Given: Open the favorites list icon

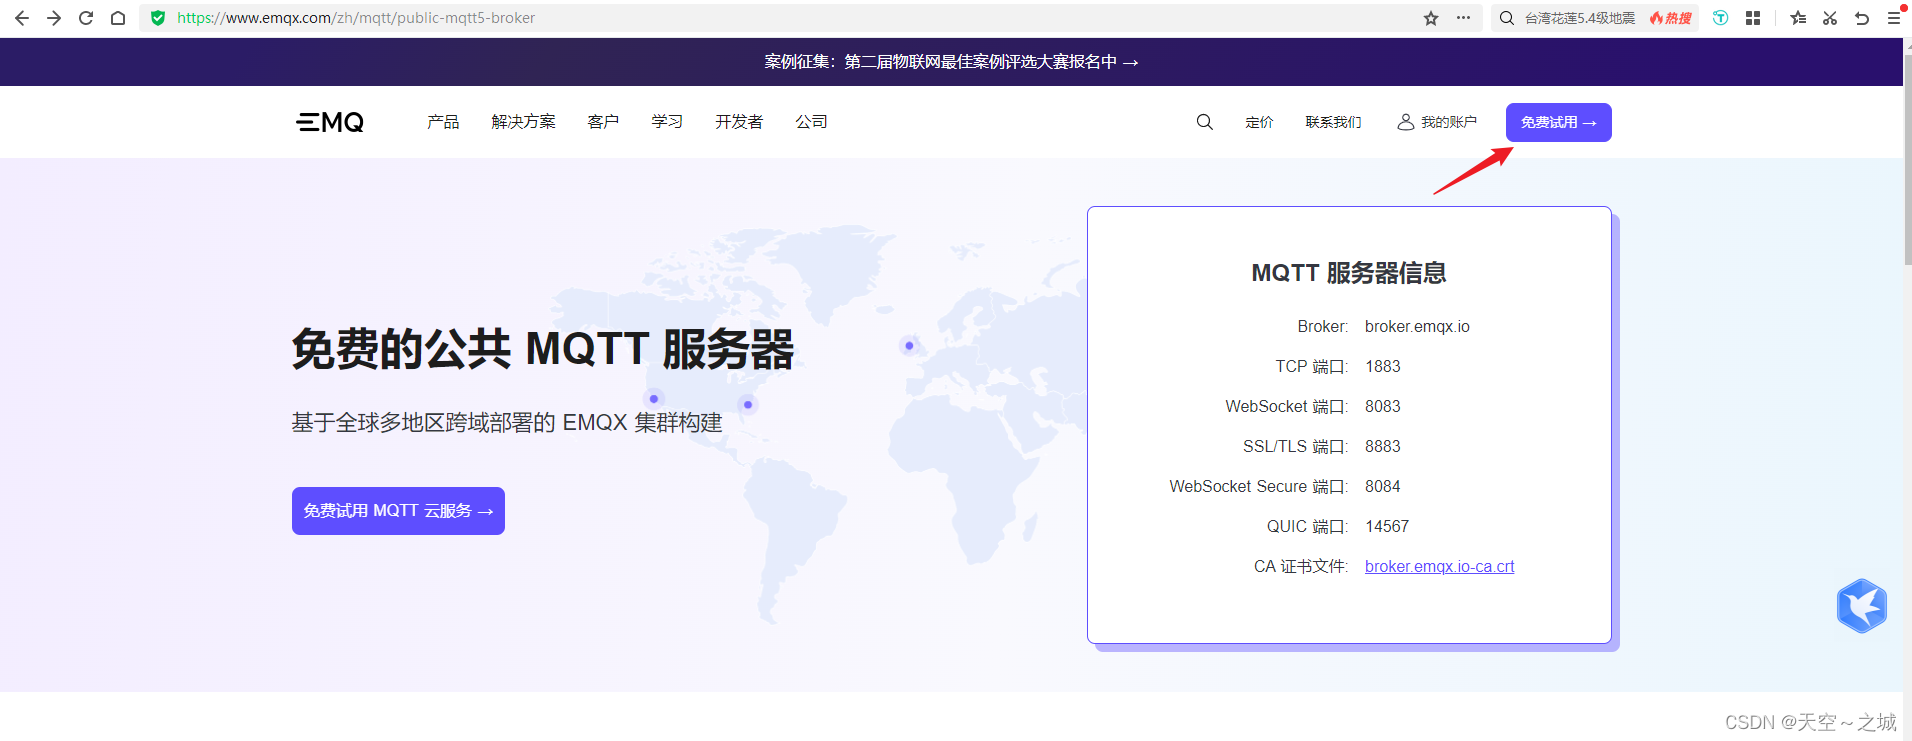Looking at the screenshot, I should [x=1798, y=18].
